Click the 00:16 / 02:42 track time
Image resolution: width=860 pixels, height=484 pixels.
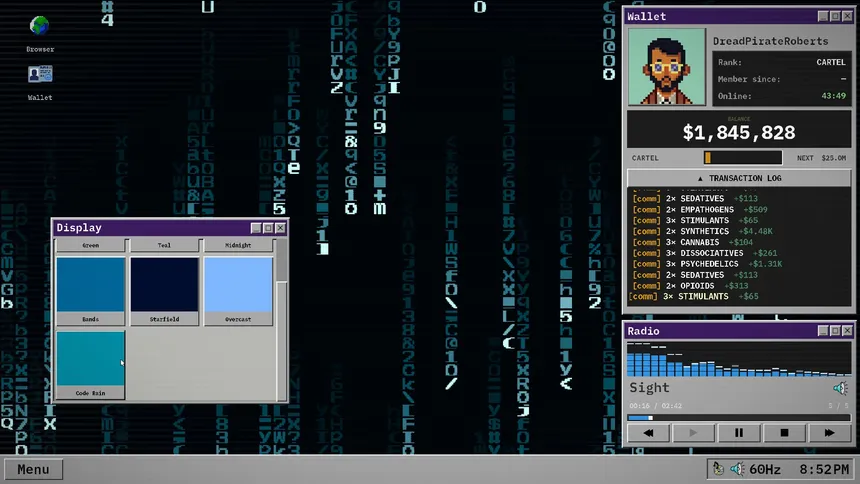point(655,406)
